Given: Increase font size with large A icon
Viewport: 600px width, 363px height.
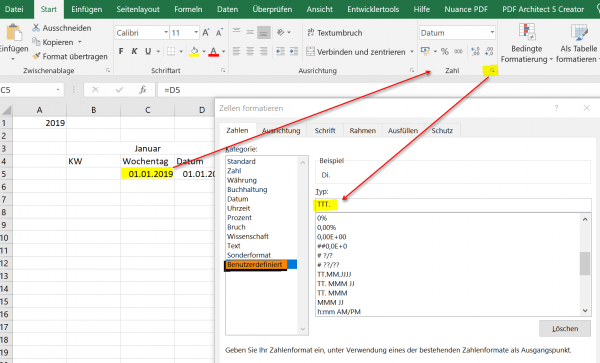Looking at the screenshot, I should tap(206, 33).
